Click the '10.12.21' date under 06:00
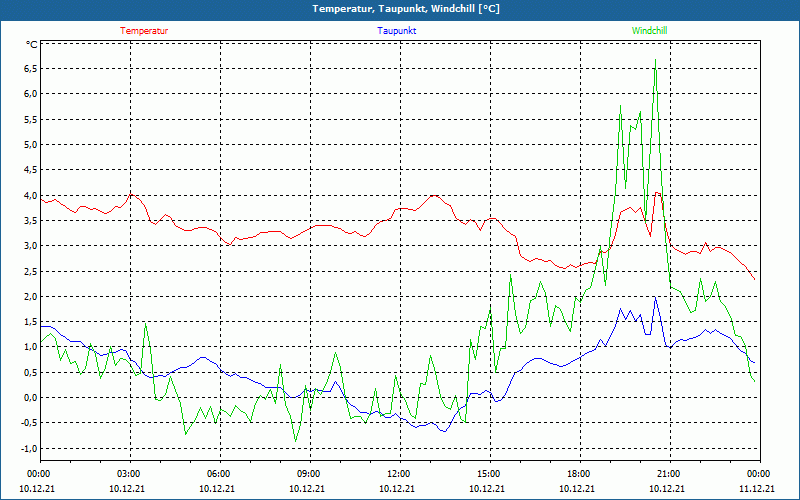This screenshot has width=800, height=500. click(x=217, y=488)
